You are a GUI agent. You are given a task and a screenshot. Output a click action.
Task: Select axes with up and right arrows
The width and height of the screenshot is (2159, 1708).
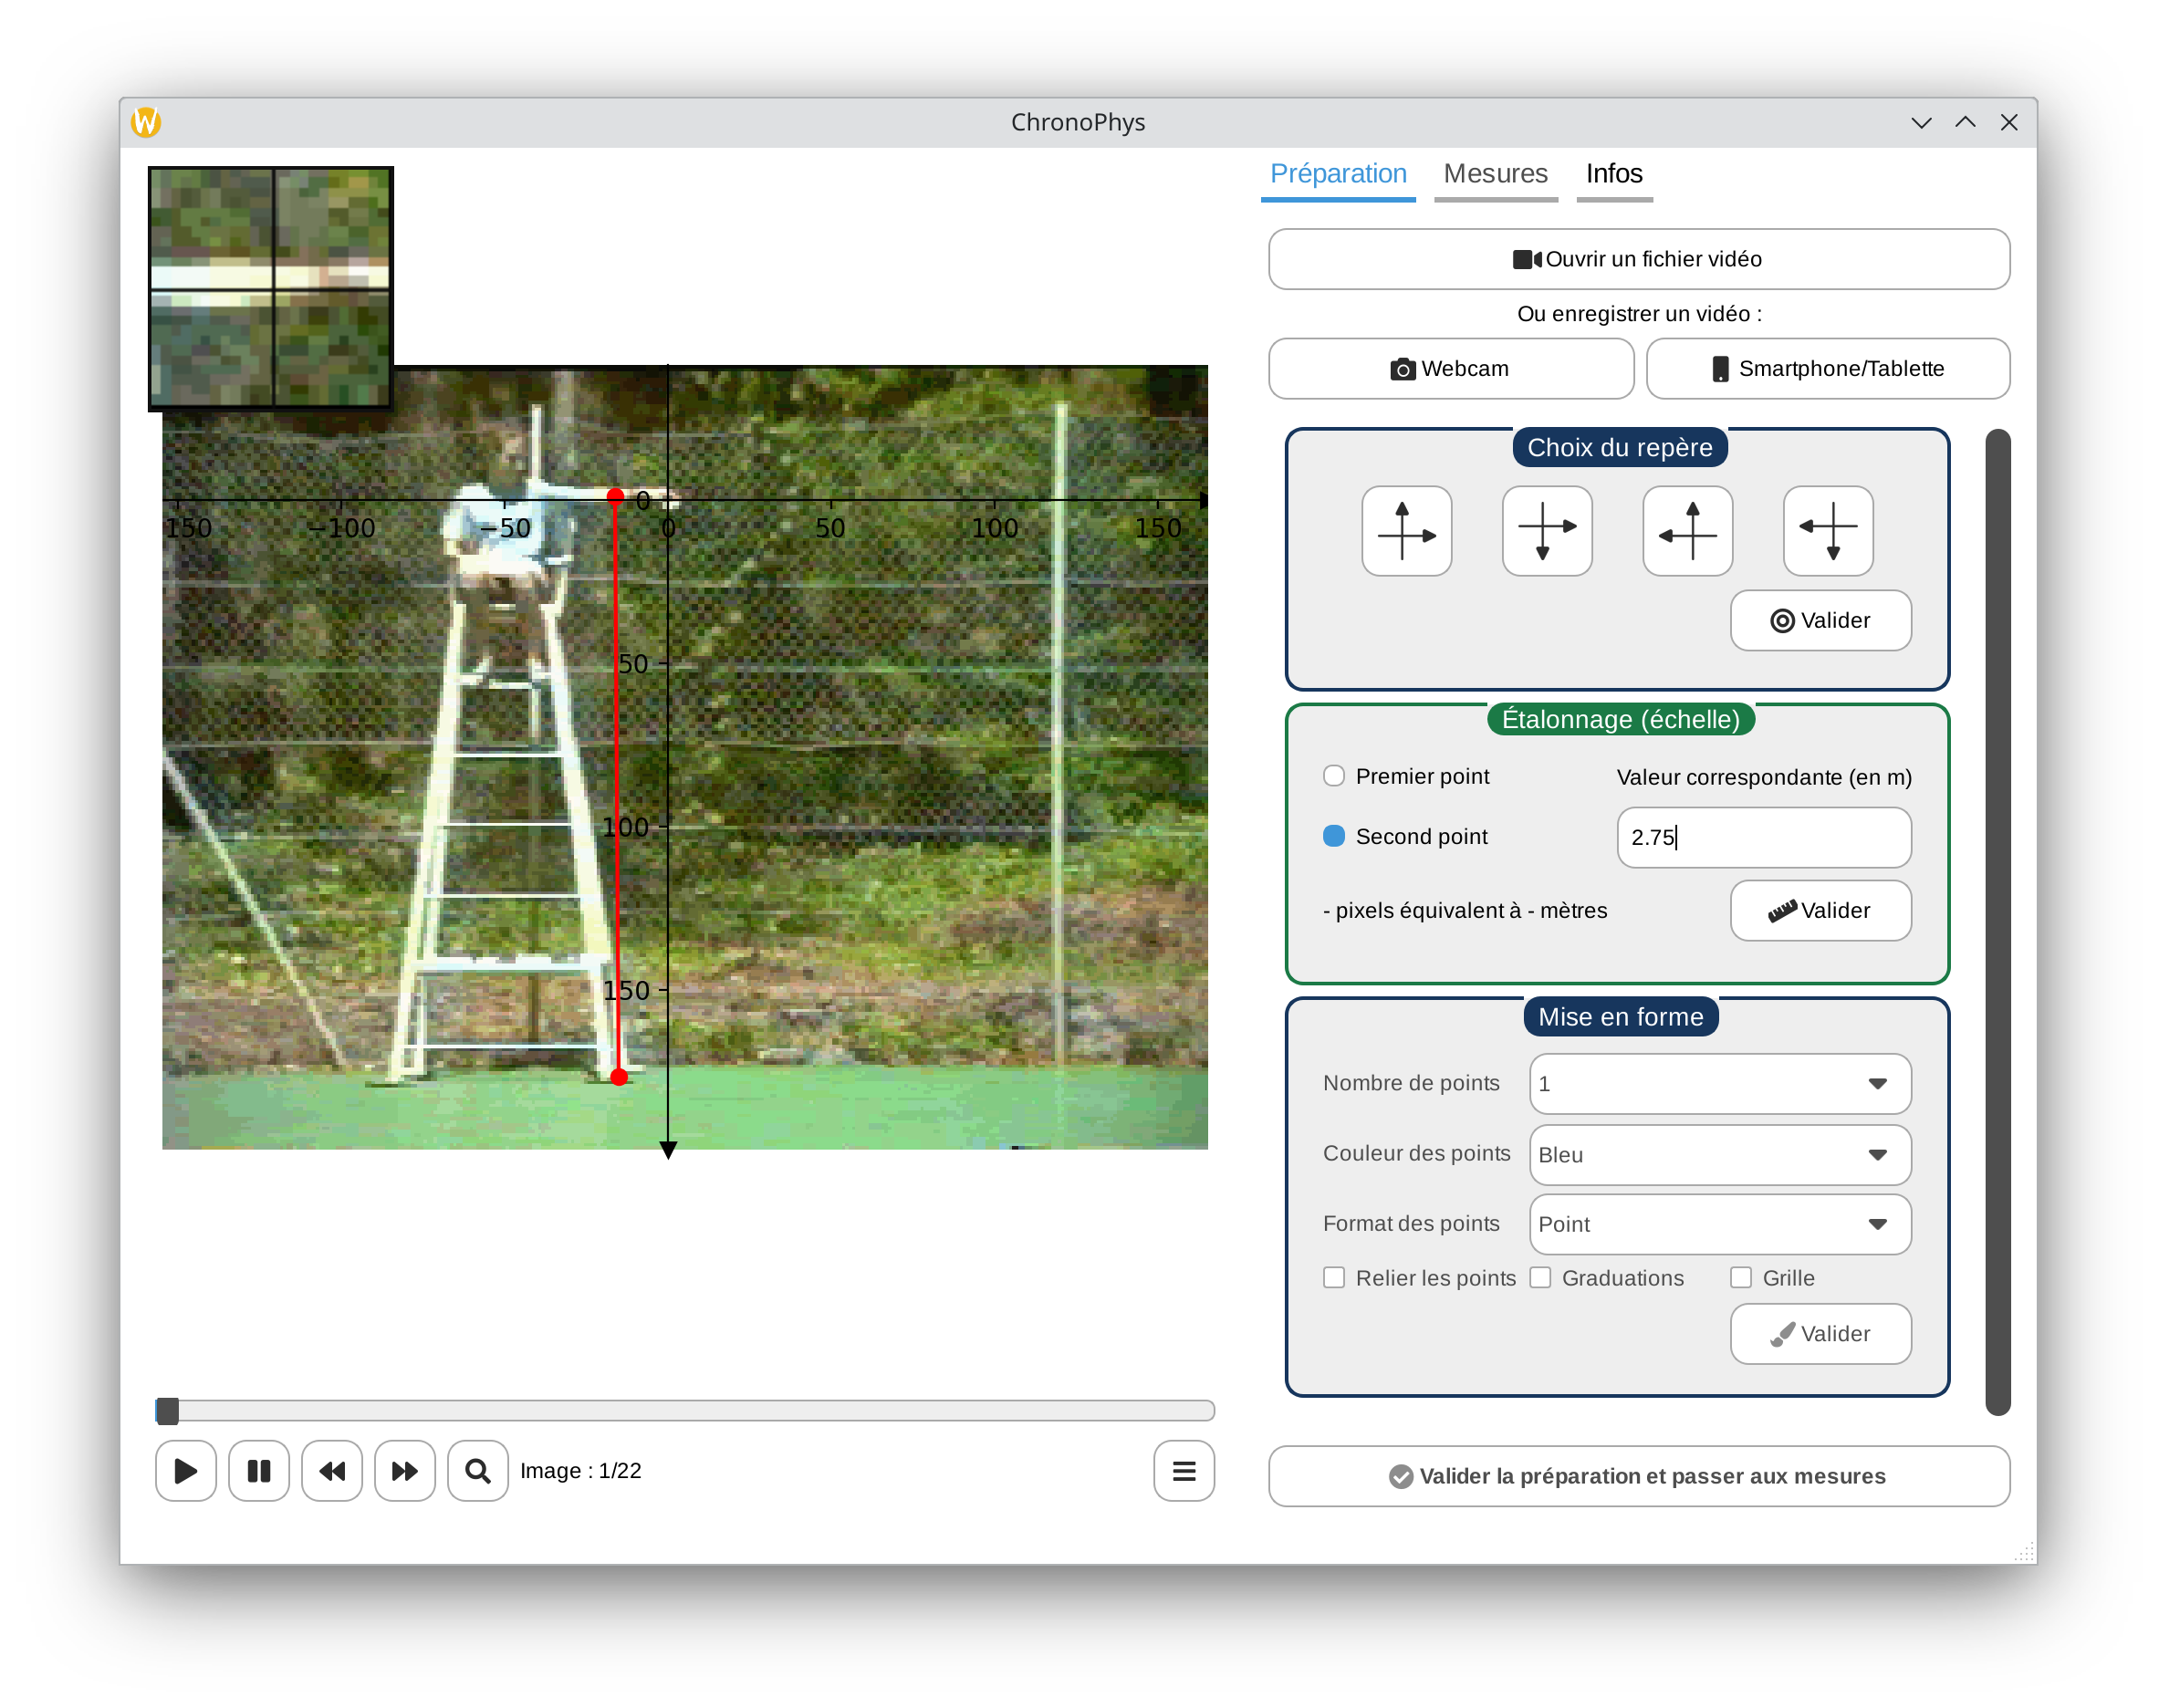(1406, 531)
